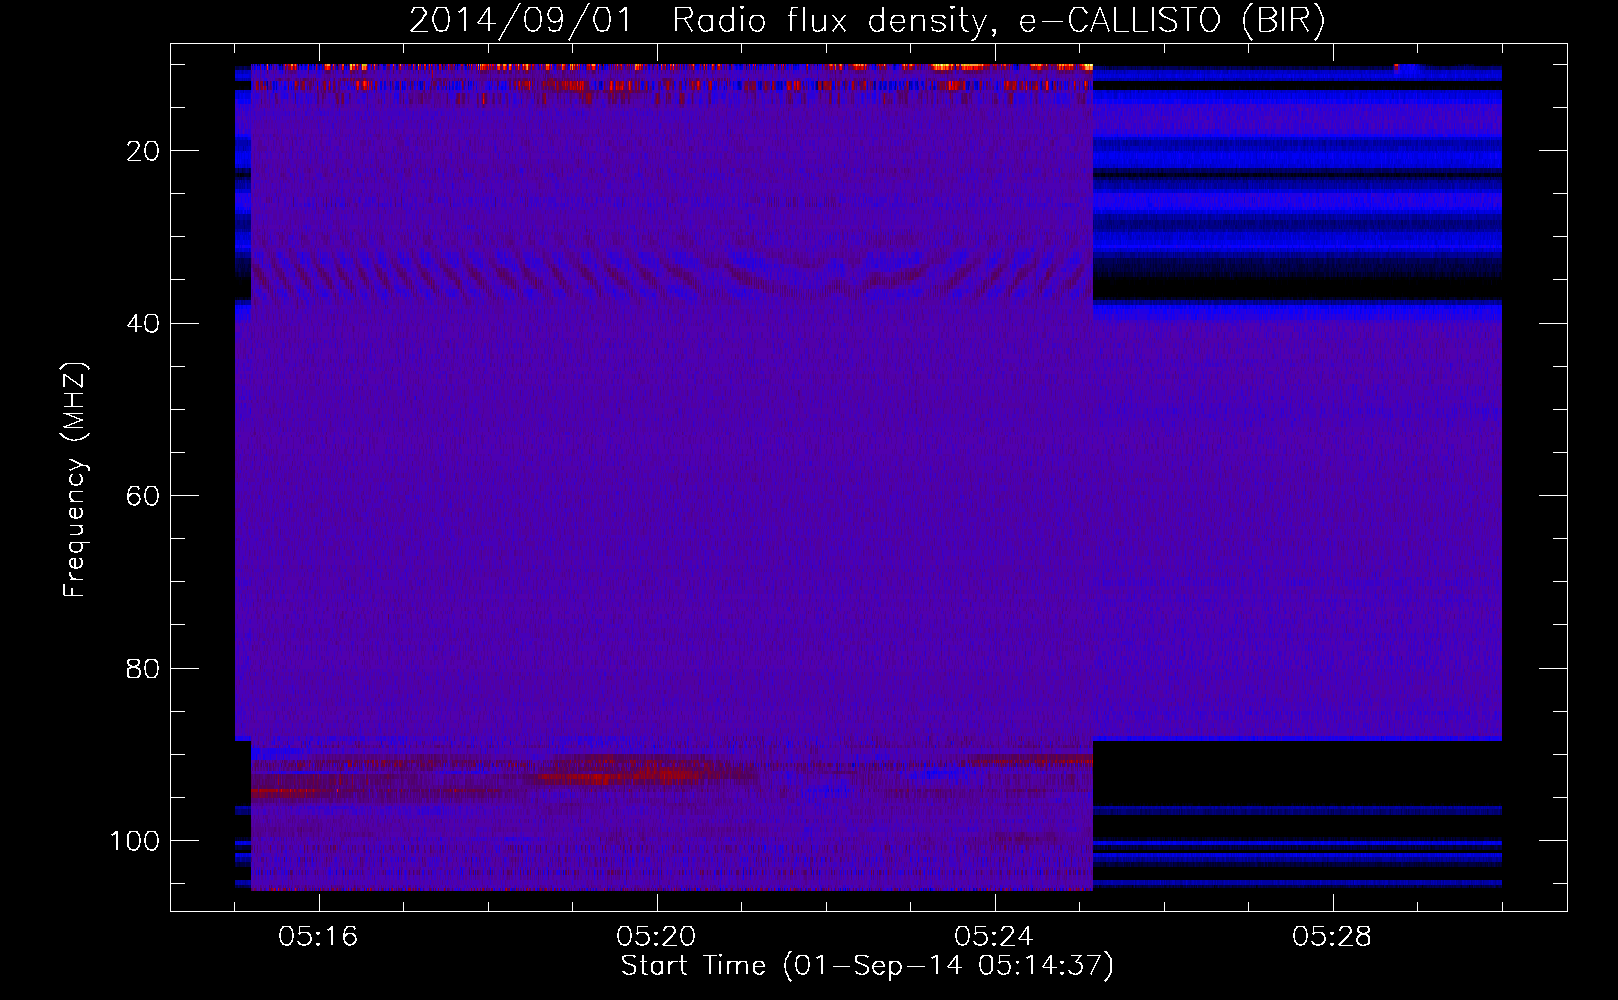Click the '40' frequency tick label
The width and height of the screenshot is (1618, 1000).
pyautogui.click(x=144, y=324)
